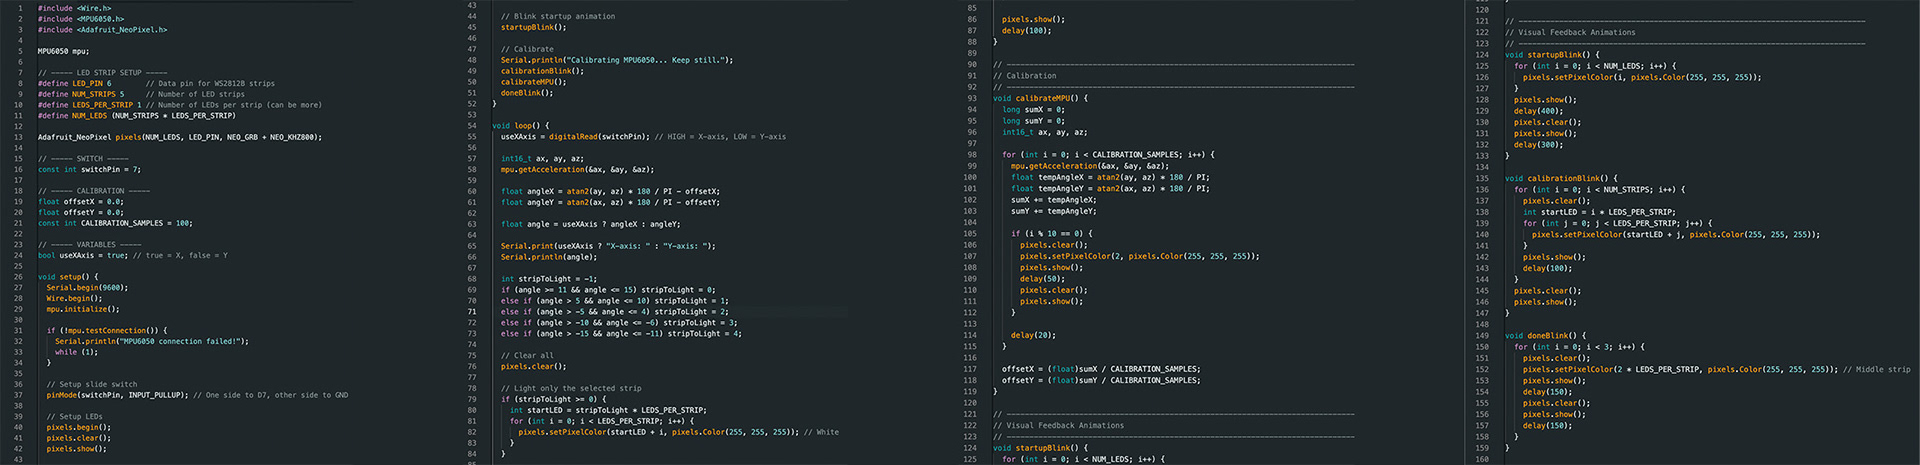This screenshot has height=465, width=1920.
Task: Click the 'Wire.begin();' line
Action: click(74, 299)
